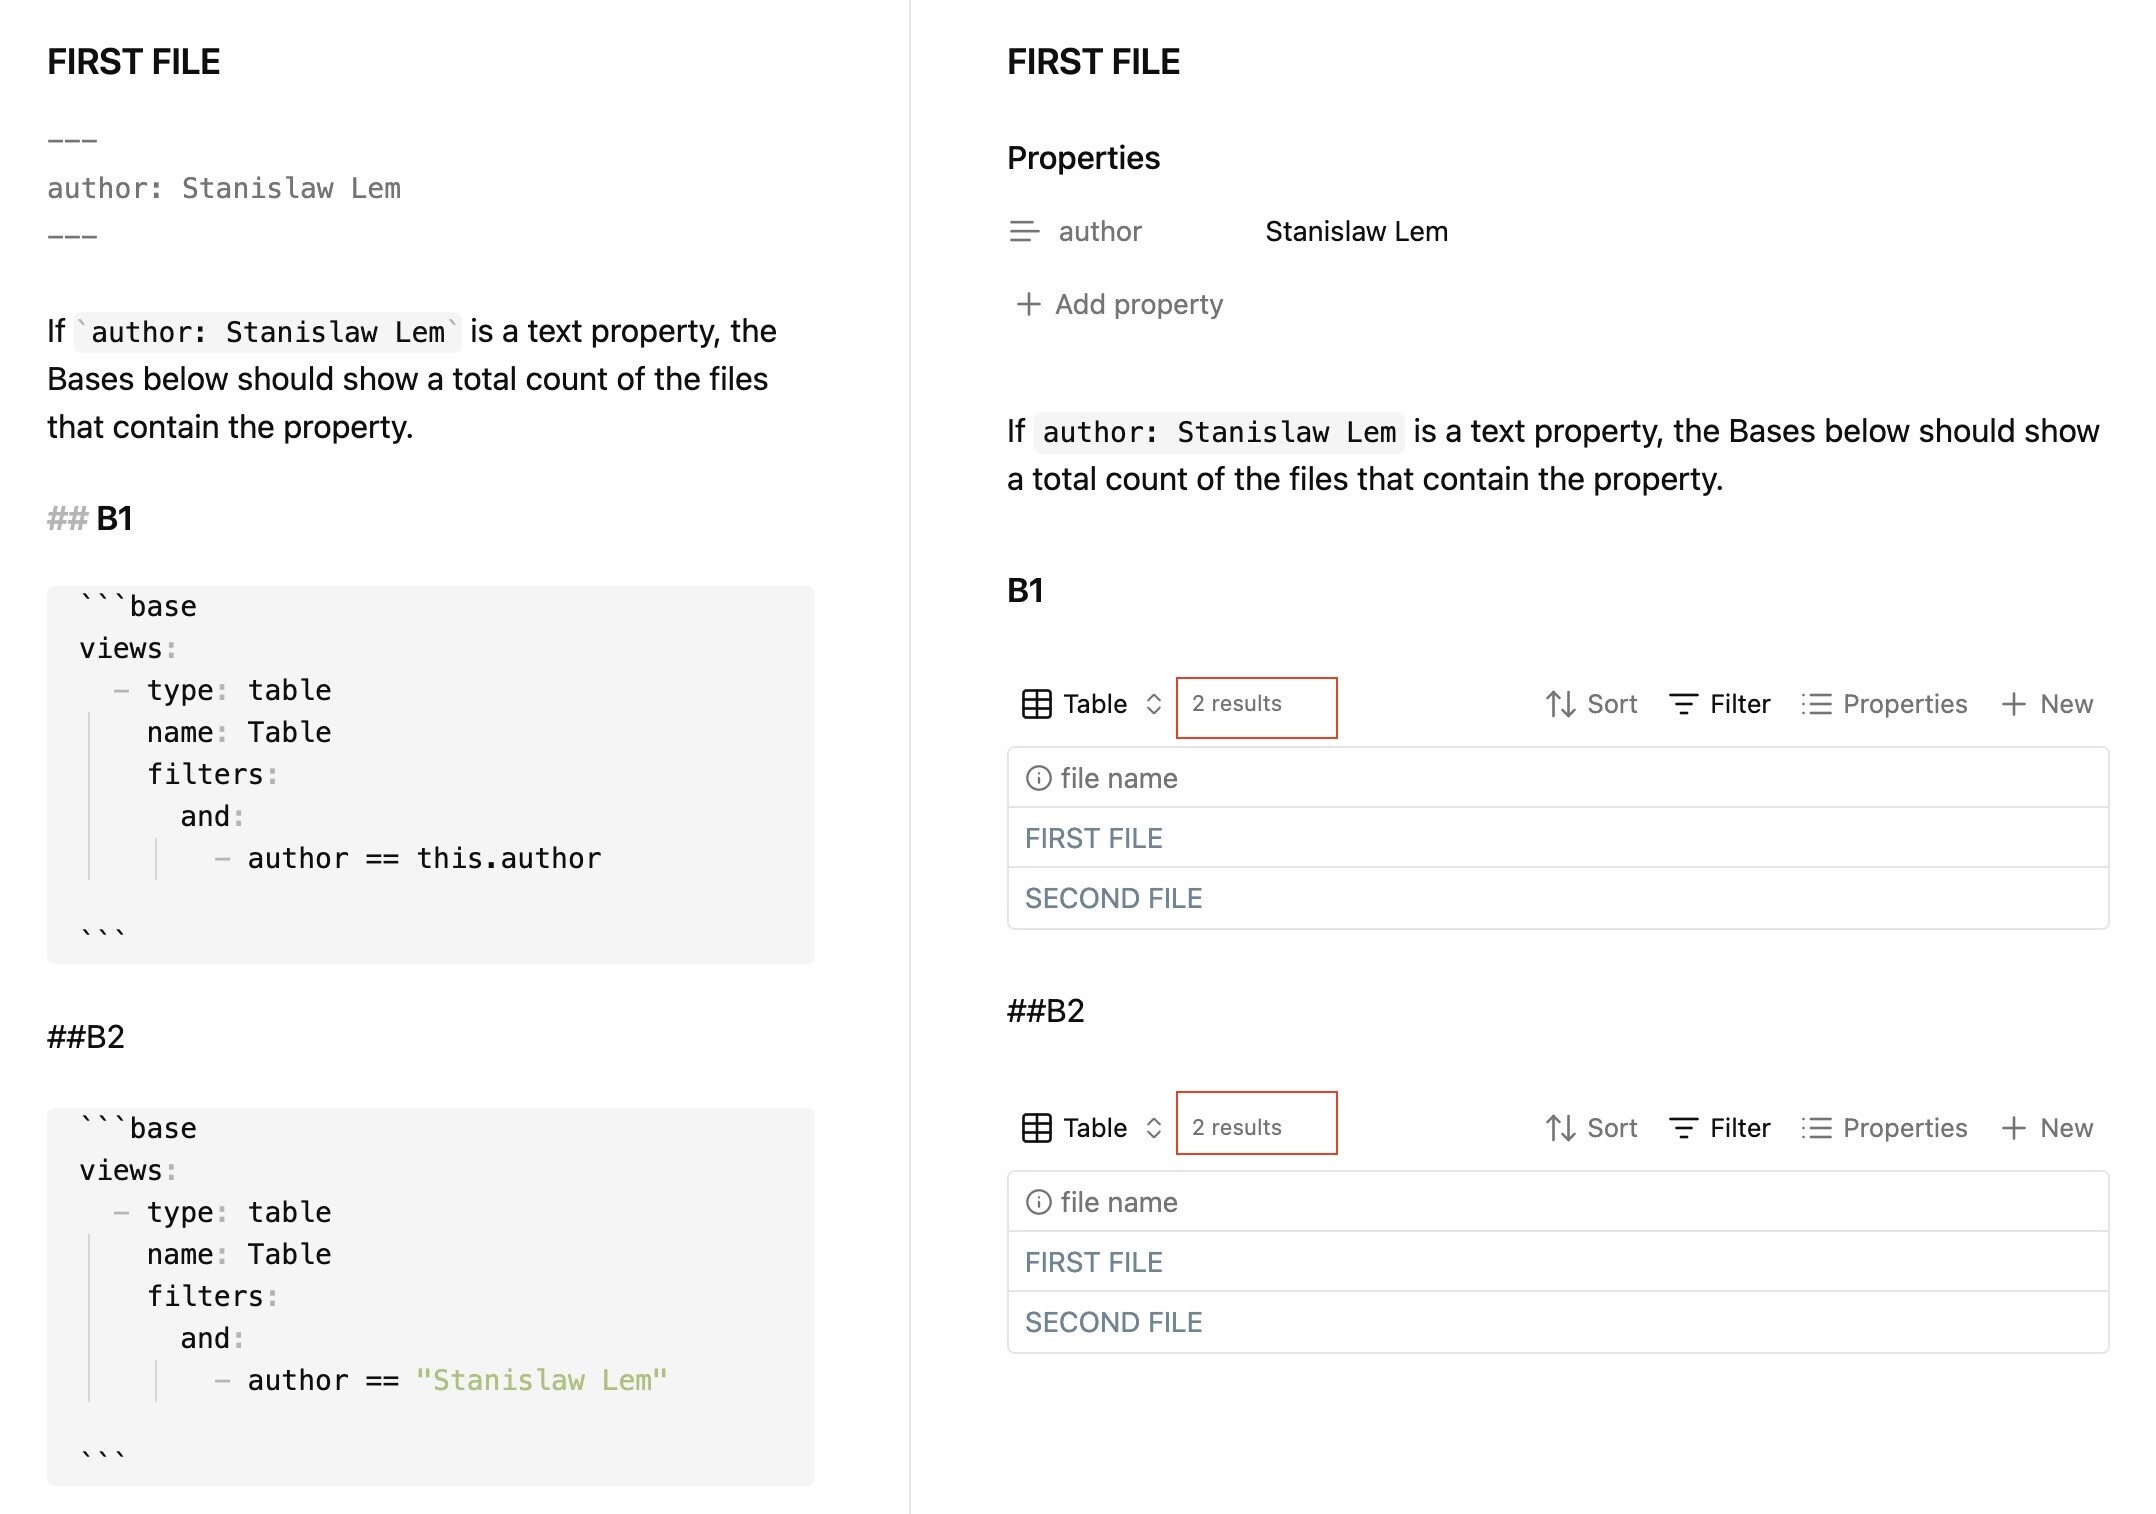Screen dimensions: 2156x1514
Task: Open the FIRST FILE link in B1 table
Action: pyautogui.click(x=1093, y=838)
